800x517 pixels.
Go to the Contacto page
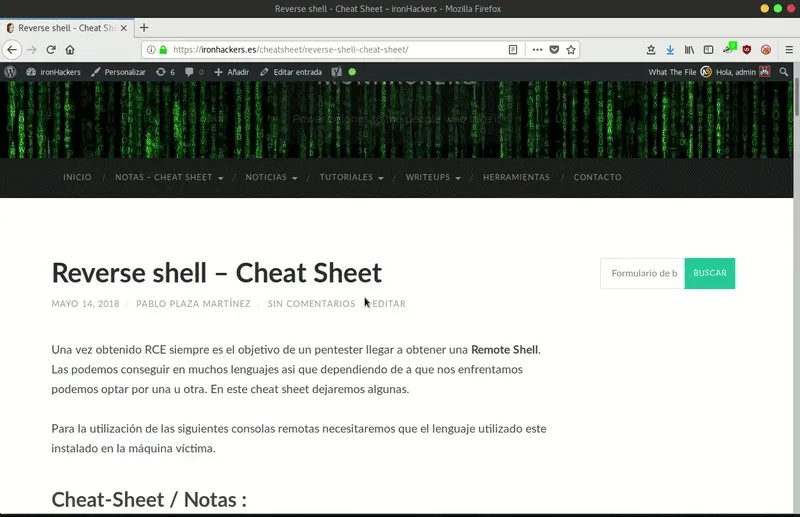pyautogui.click(x=597, y=177)
